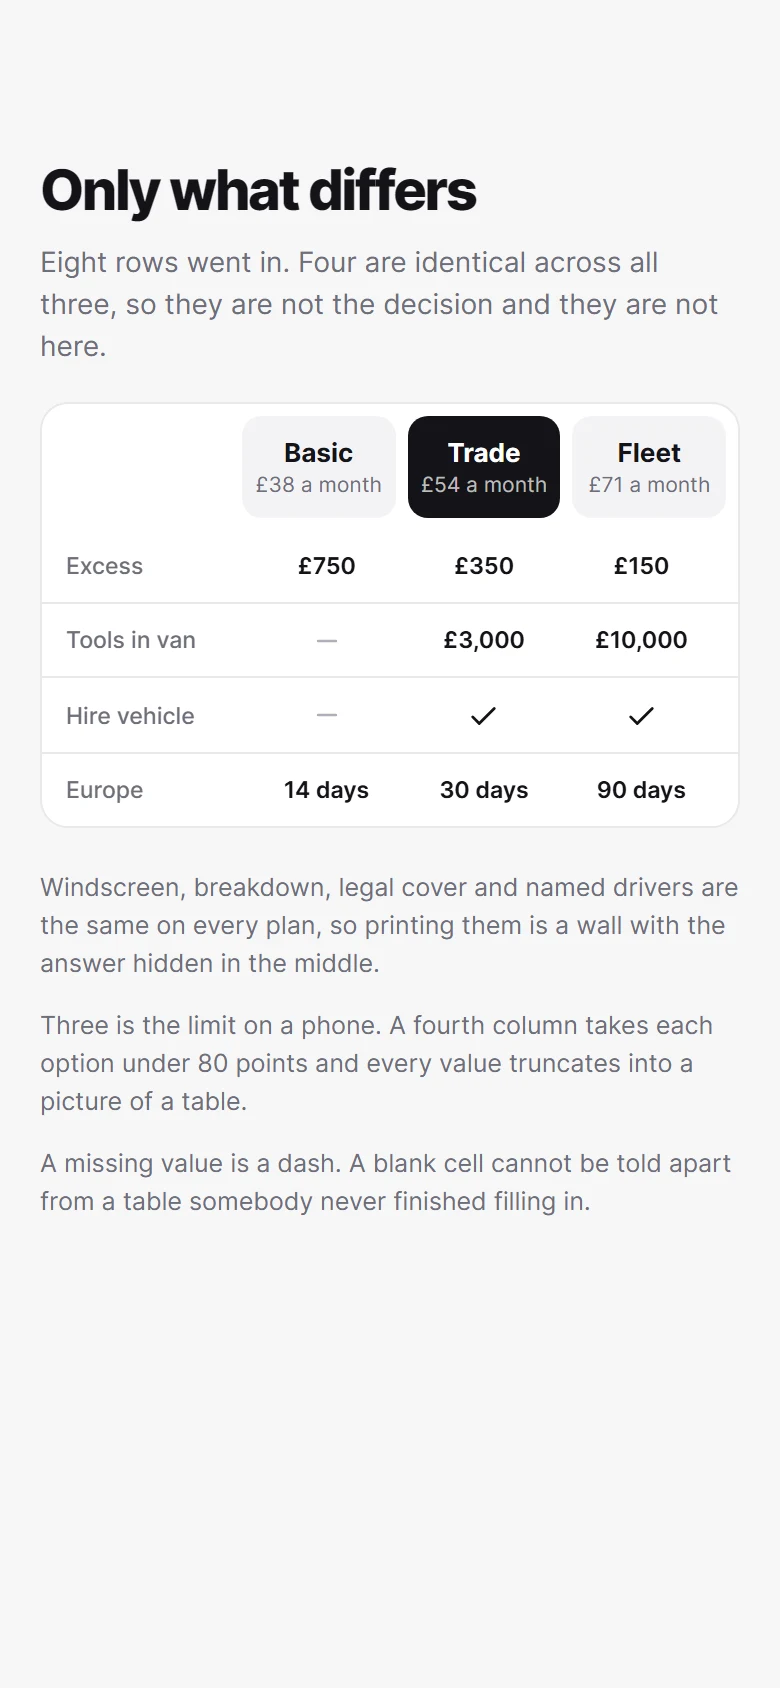Click the Fleet hire vehicle checkmark
The width and height of the screenshot is (780, 1688).
[641, 716]
